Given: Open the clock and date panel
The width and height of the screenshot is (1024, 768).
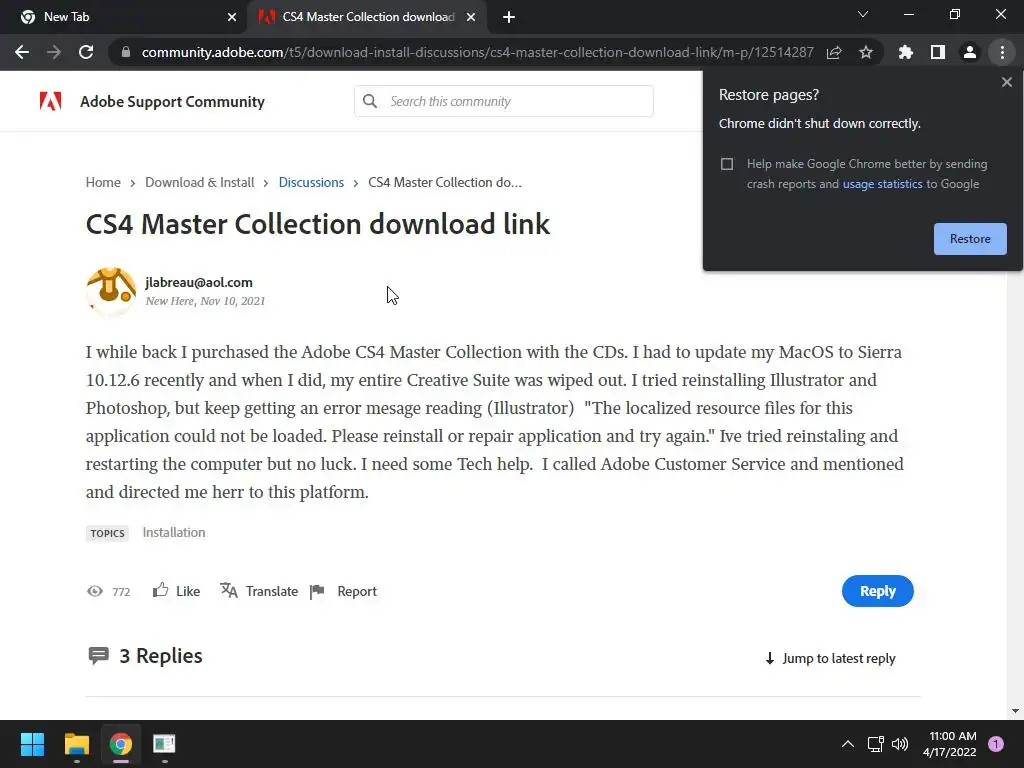Looking at the screenshot, I should coord(950,744).
